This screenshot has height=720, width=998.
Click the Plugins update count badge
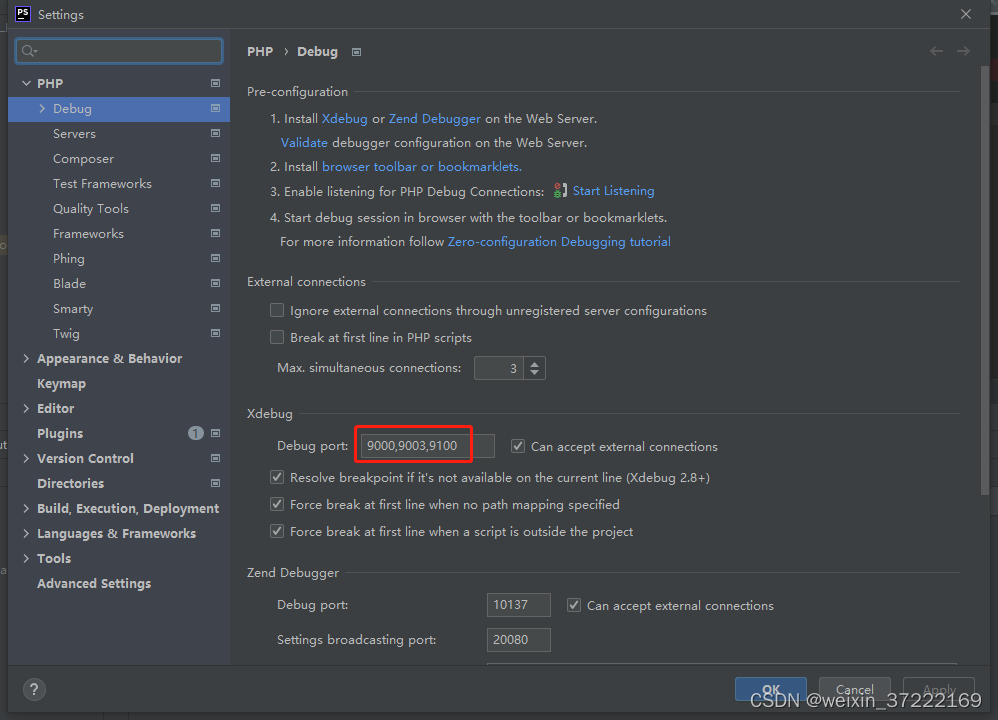[195, 433]
